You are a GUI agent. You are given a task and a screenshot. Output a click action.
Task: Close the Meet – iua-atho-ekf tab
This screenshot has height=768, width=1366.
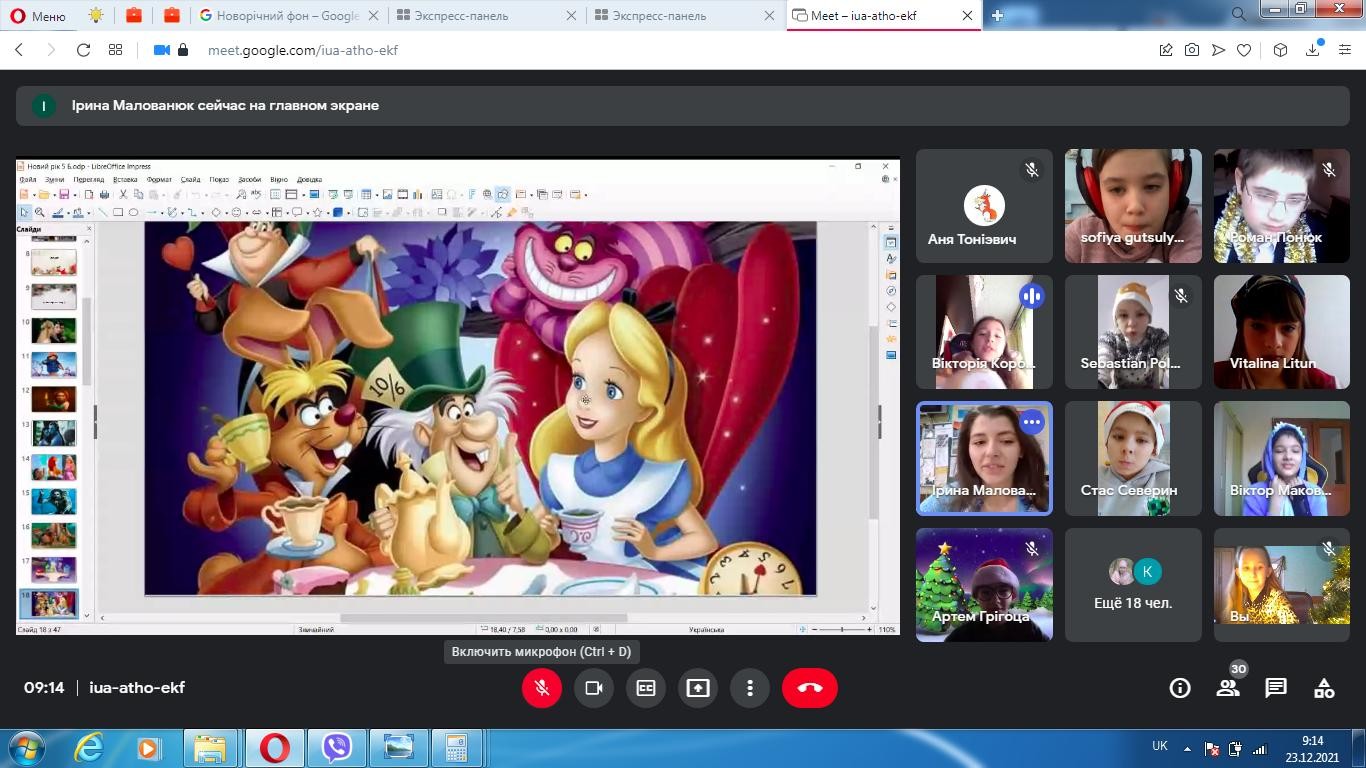967,16
